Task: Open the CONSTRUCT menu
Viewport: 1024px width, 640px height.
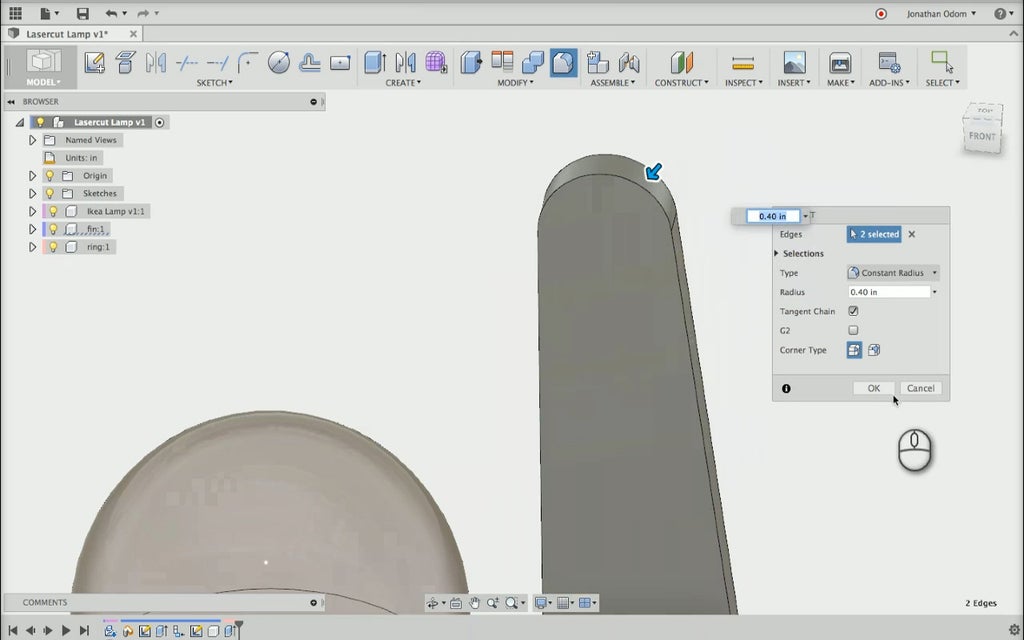Action: pyautogui.click(x=681, y=82)
